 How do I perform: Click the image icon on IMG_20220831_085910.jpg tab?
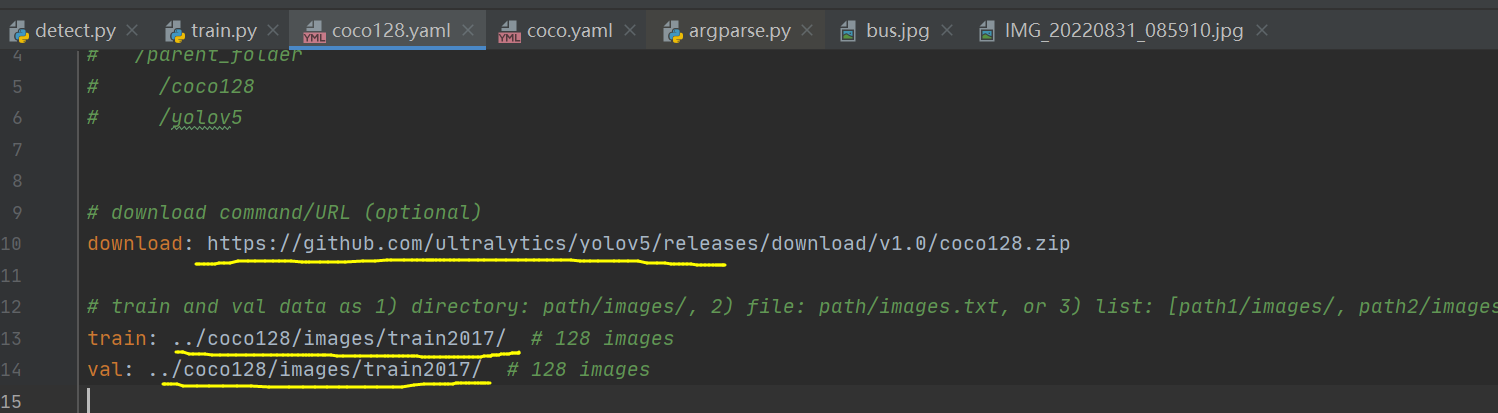pos(987,32)
